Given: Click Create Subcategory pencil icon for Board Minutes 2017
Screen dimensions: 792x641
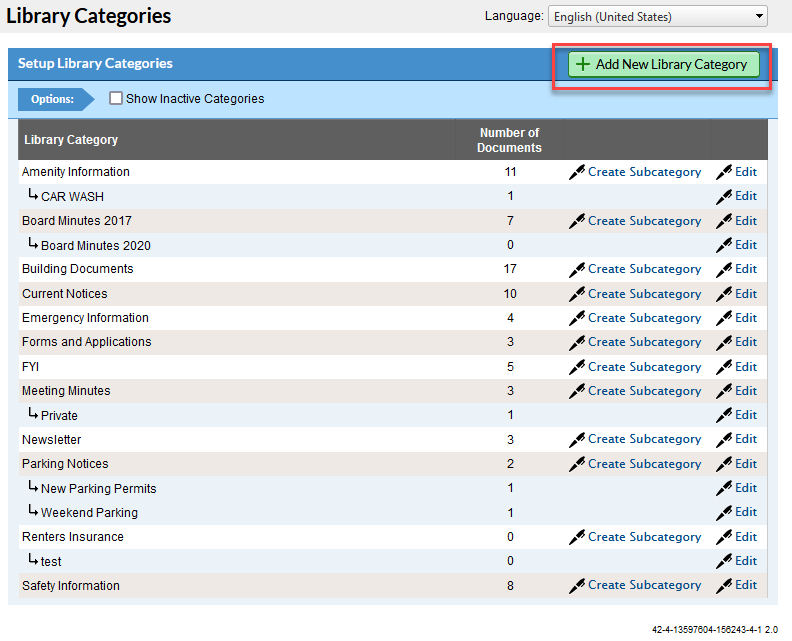Looking at the screenshot, I should click(577, 221).
